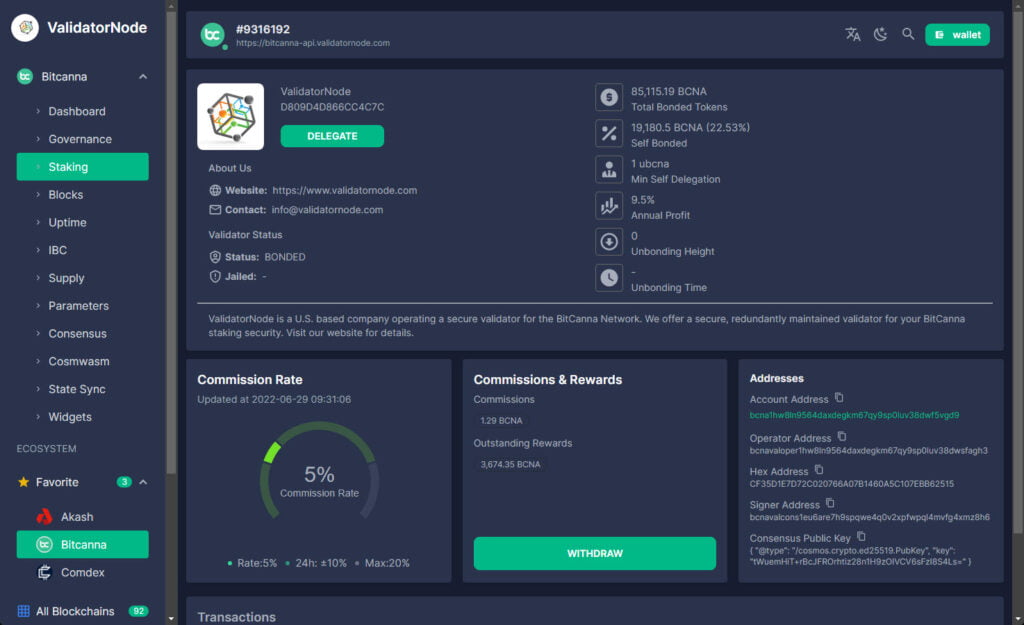Click the Min Self Delegation person icon
The image size is (1024, 625).
pos(609,170)
